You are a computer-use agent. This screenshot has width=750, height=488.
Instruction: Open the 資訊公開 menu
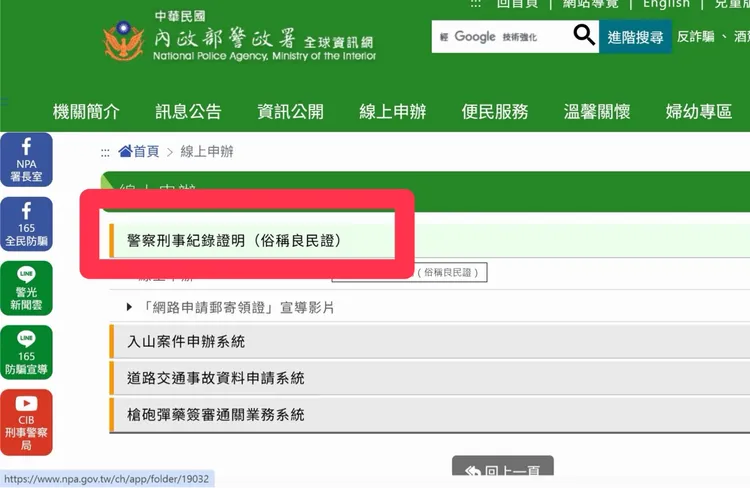click(x=290, y=111)
